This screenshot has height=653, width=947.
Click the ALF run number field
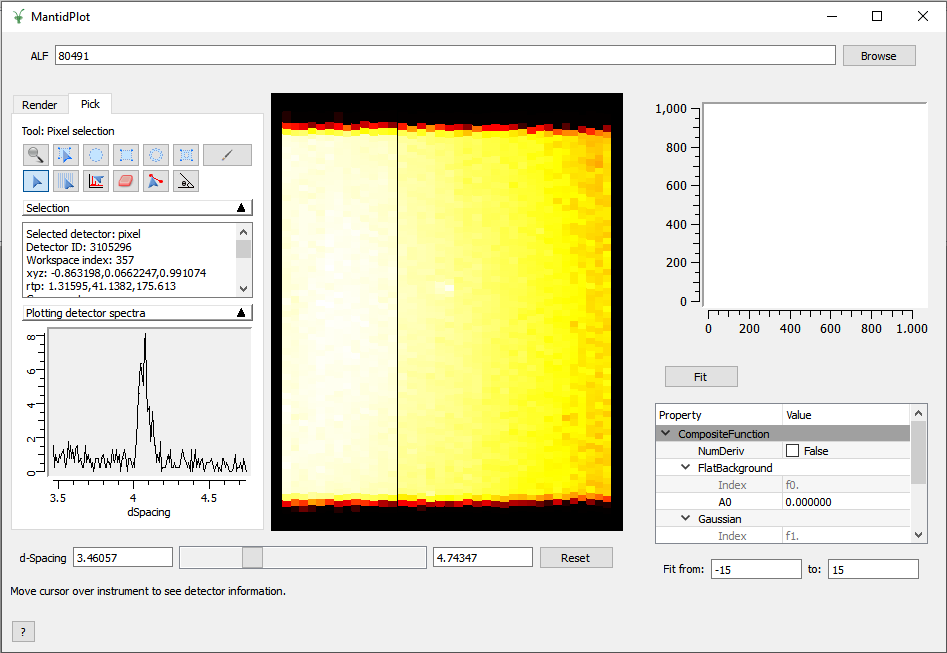coord(445,56)
